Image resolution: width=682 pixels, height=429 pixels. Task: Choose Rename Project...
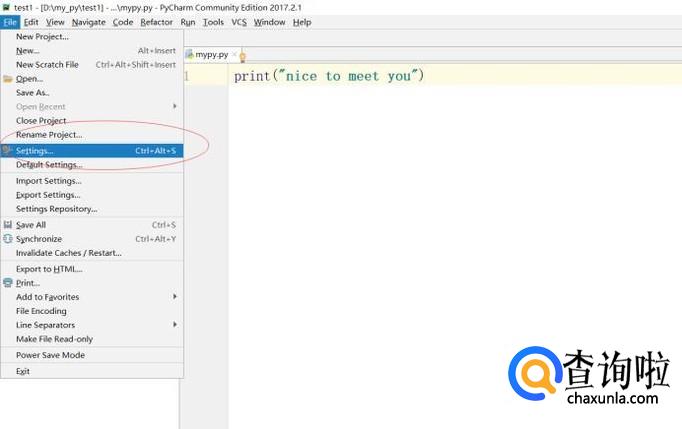(x=92, y=135)
